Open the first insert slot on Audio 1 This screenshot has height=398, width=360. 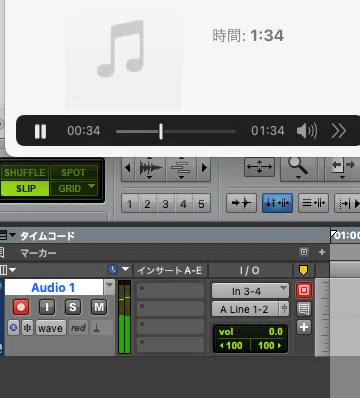170,290
